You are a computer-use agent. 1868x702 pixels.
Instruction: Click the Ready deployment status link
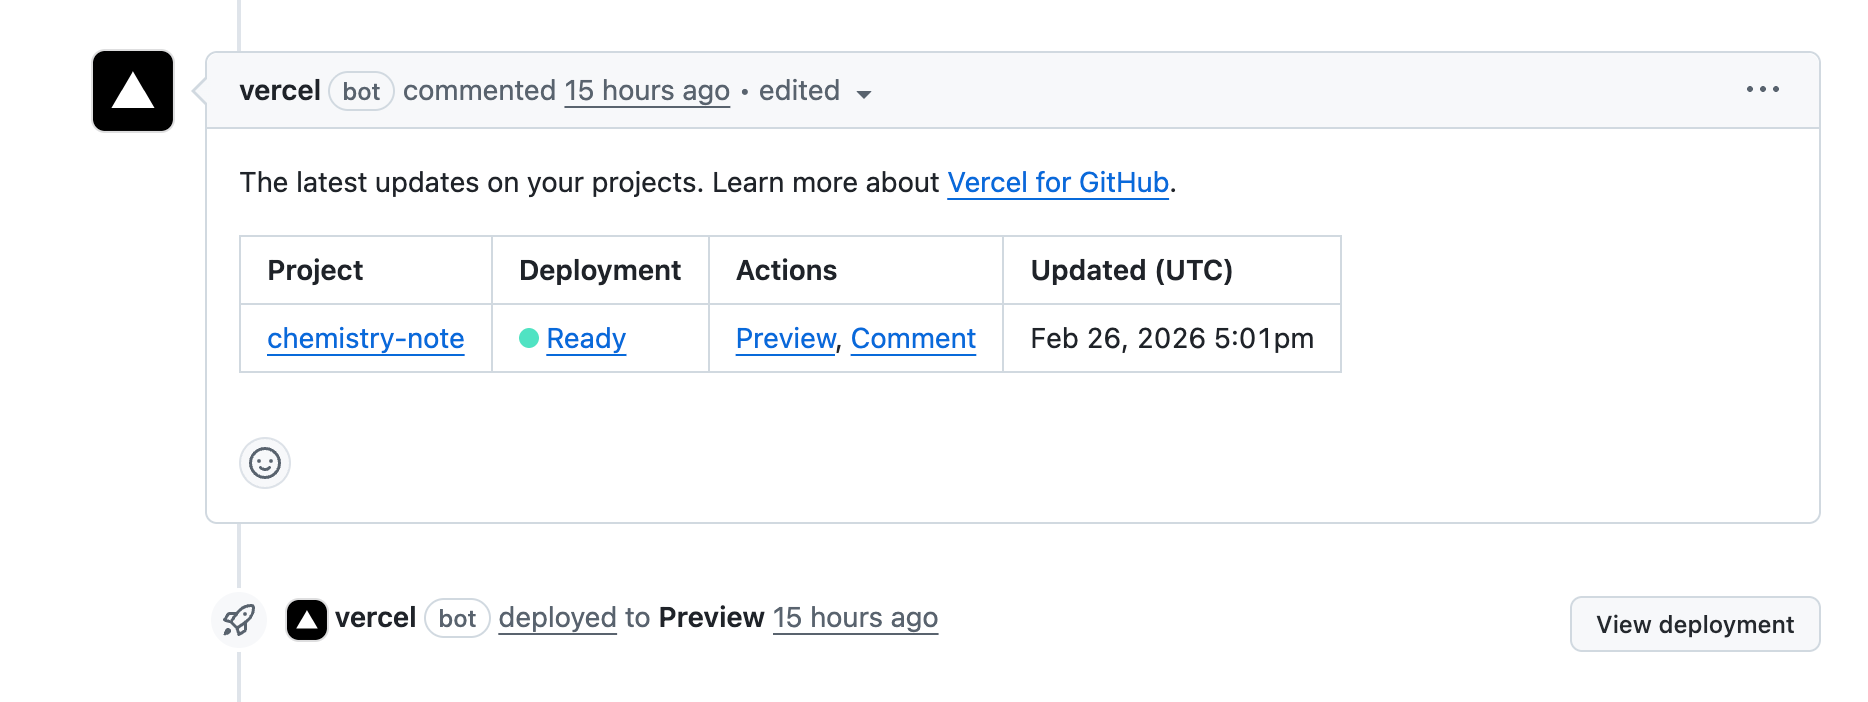tap(586, 339)
